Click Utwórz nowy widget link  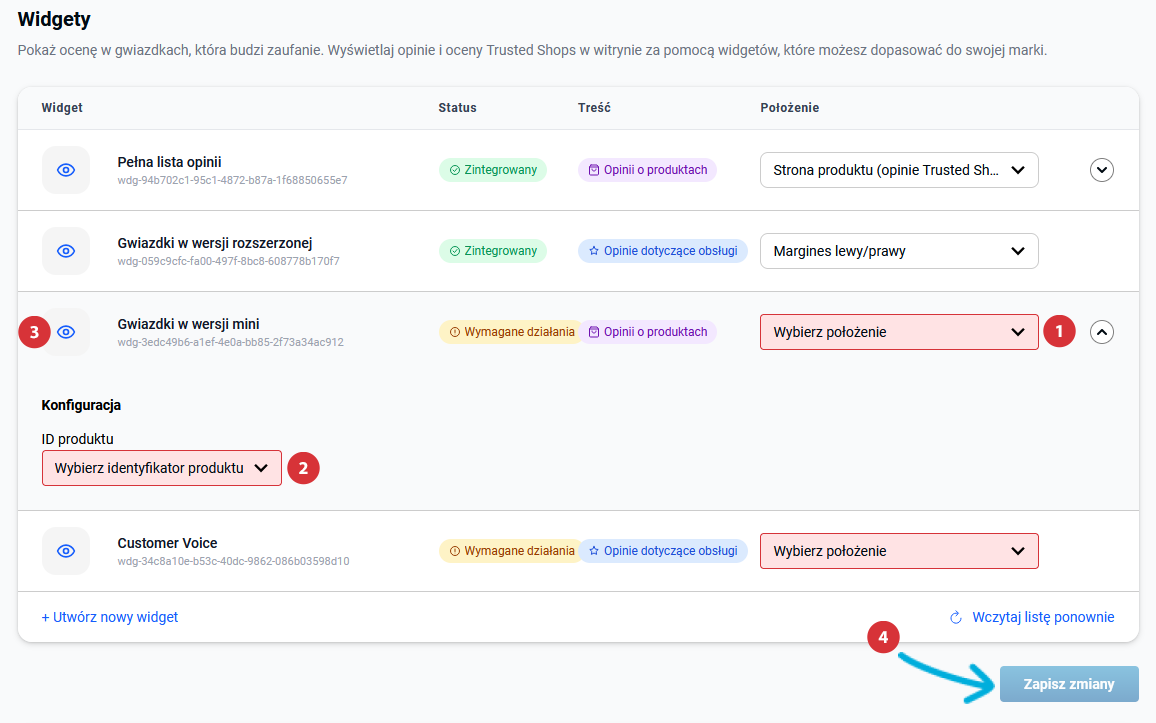[x=110, y=617]
